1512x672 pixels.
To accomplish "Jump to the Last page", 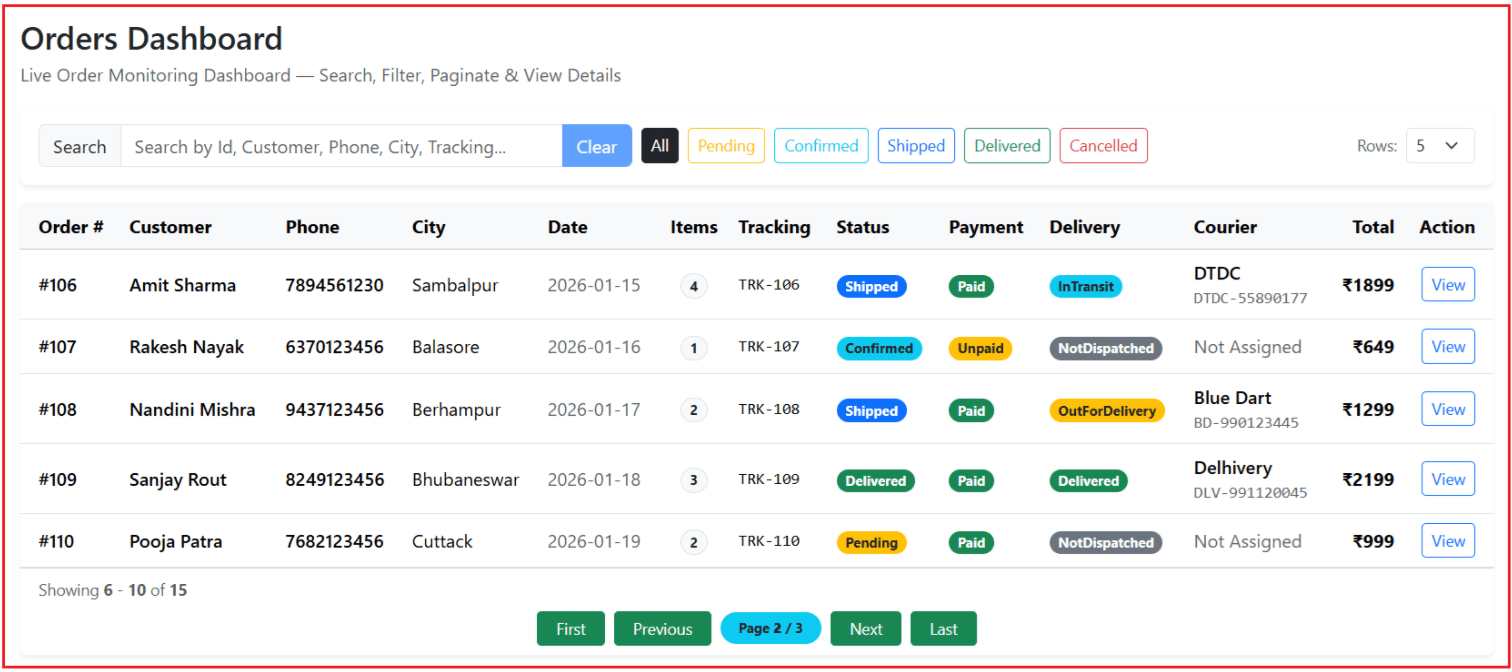I will coord(943,629).
